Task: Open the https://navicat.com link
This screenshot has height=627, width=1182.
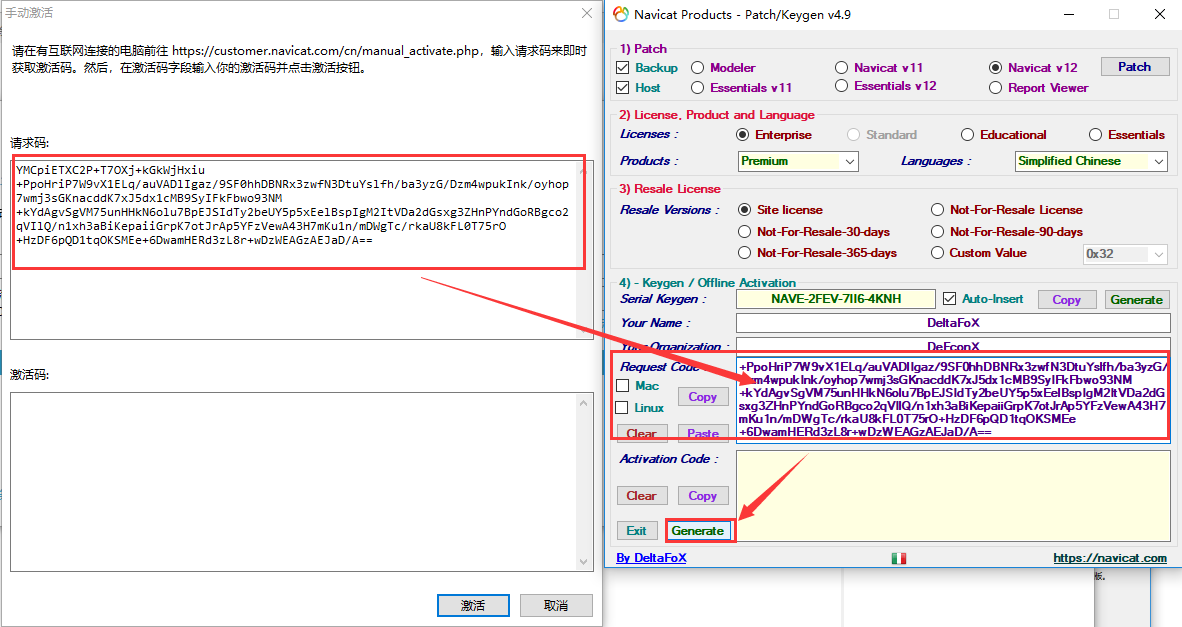Action: coord(1110,558)
